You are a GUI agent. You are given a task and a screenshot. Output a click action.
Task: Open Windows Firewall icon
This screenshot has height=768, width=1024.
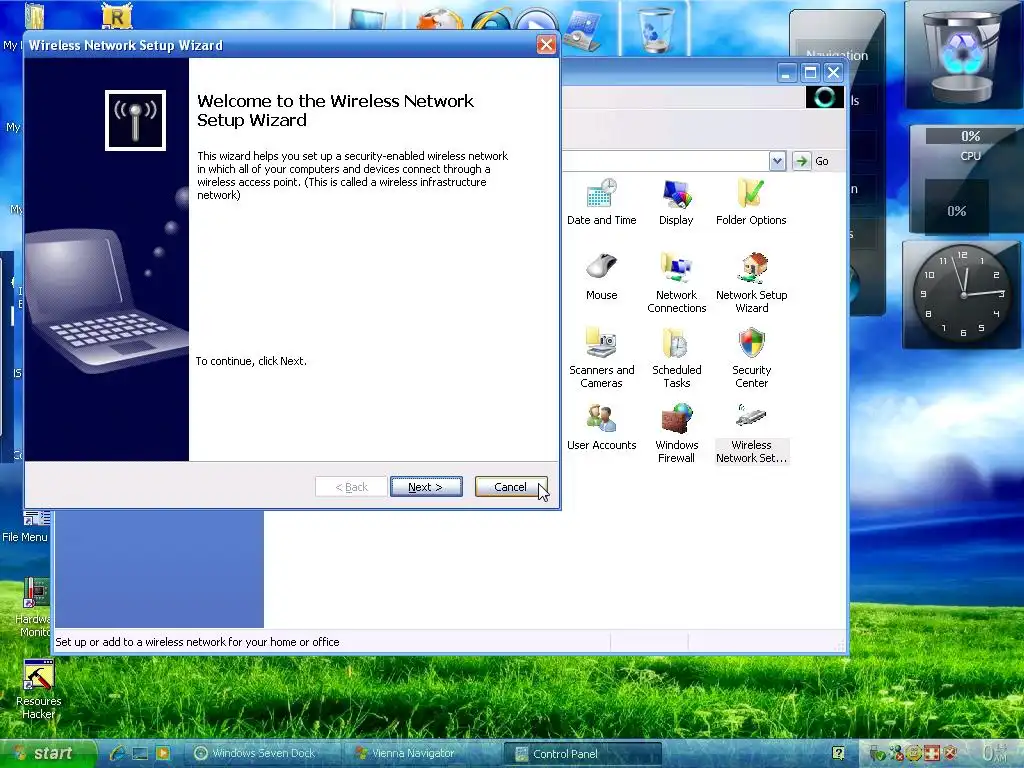[677, 433]
